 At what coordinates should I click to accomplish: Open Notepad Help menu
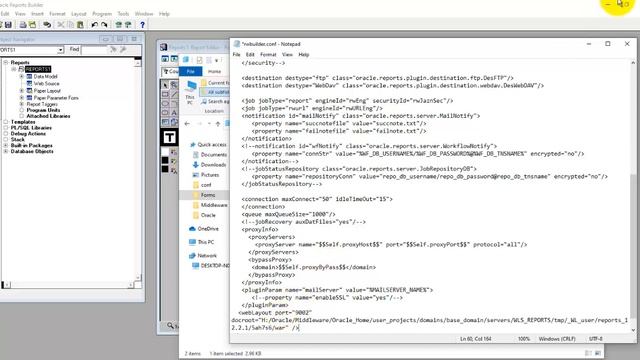click(x=304, y=54)
